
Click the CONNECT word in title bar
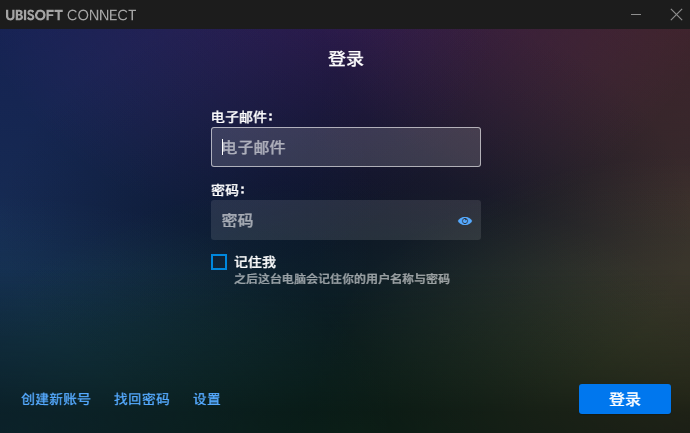103,15
